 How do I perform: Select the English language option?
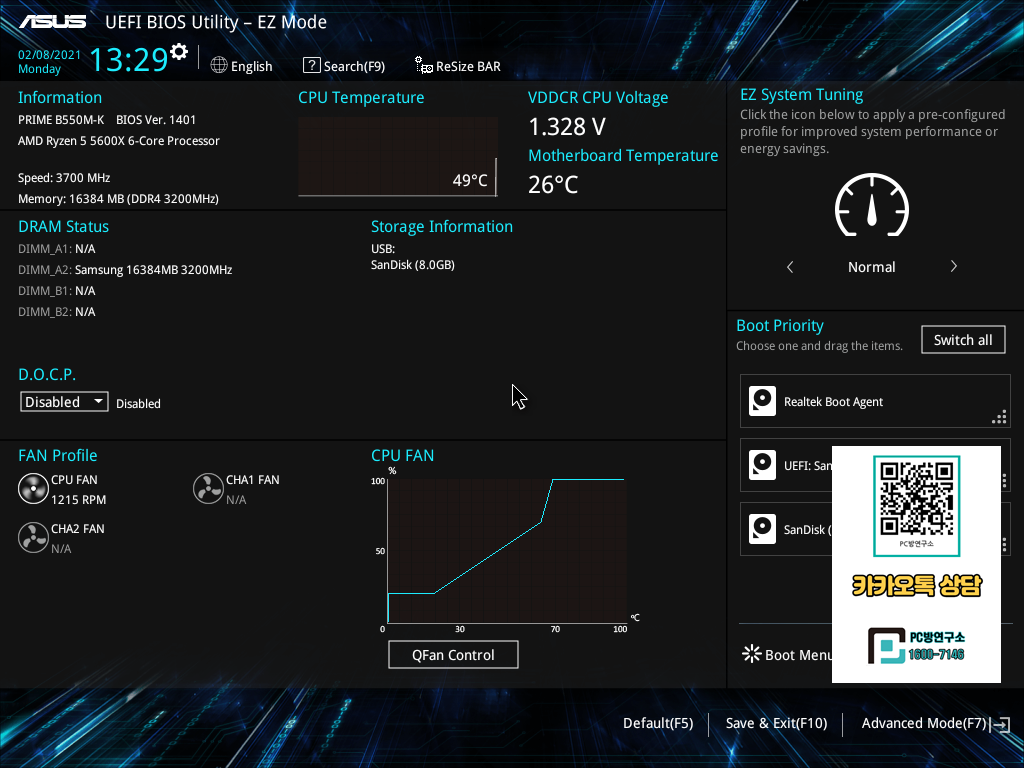click(x=251, y=67)
